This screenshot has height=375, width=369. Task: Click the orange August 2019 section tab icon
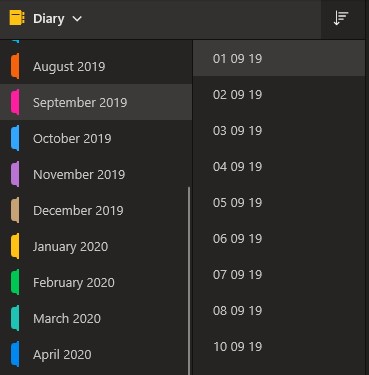point(15,66)
